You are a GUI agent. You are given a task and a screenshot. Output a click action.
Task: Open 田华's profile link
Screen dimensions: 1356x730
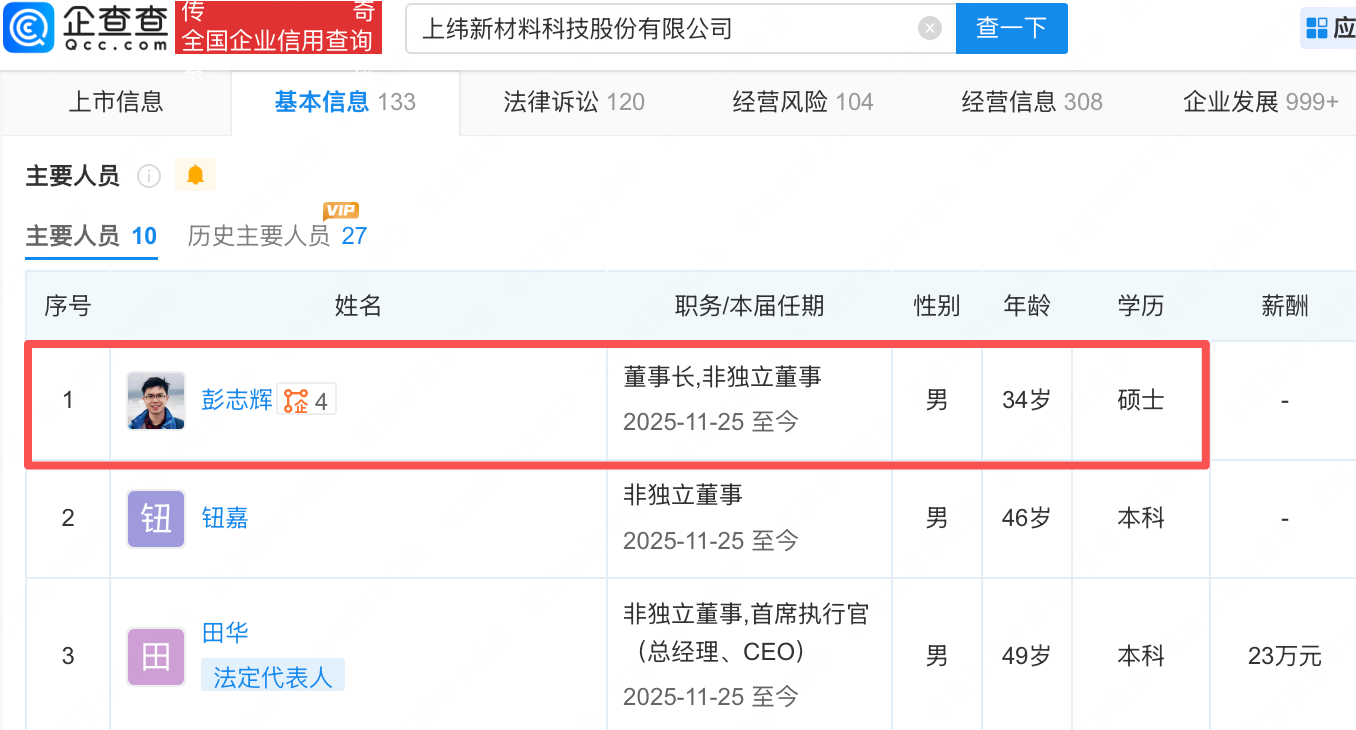(225, 633)
